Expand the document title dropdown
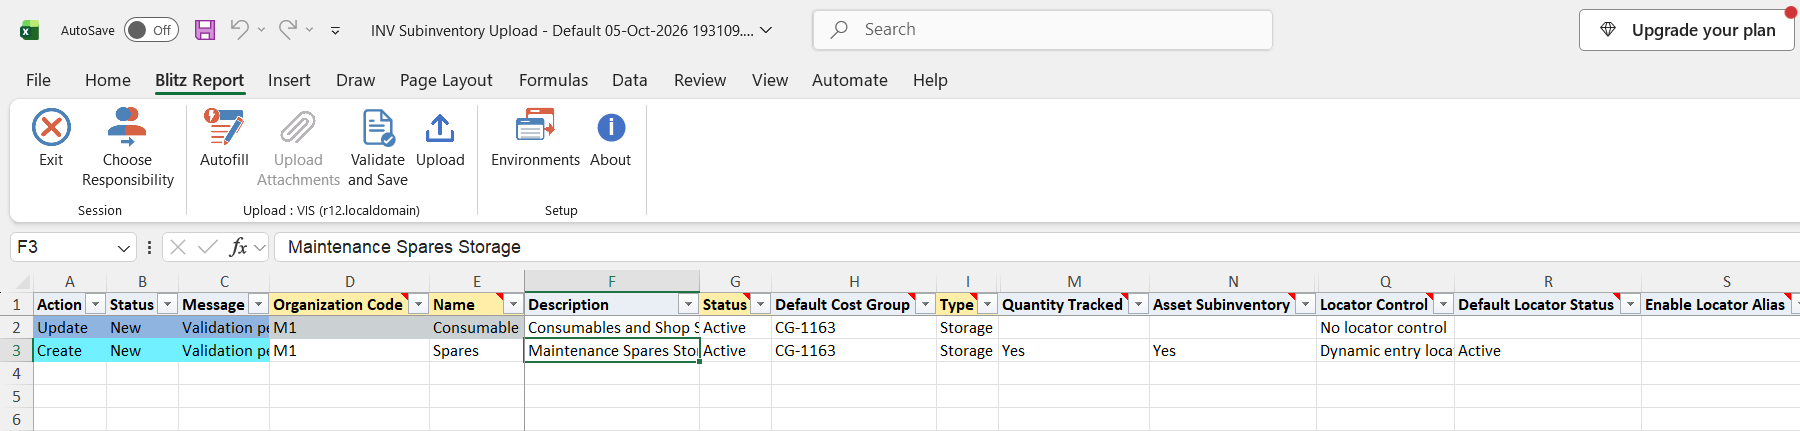This screenshot has width=1800, height=431. (x=766, y=30)
